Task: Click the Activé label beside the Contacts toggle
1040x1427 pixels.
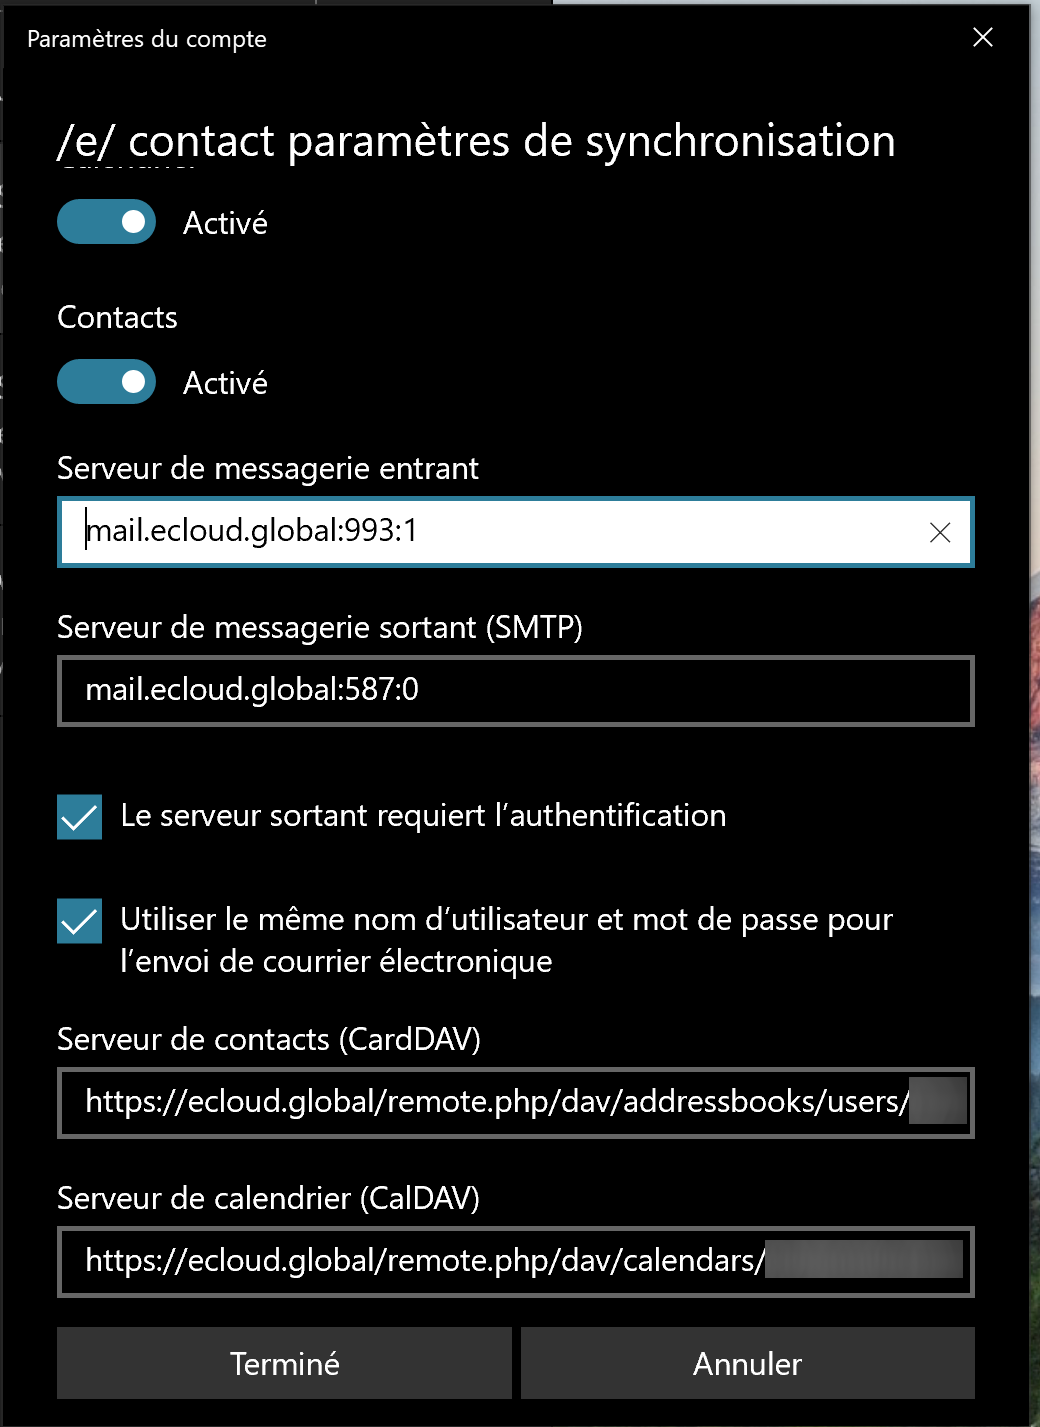Action: [x=225, y=383]
